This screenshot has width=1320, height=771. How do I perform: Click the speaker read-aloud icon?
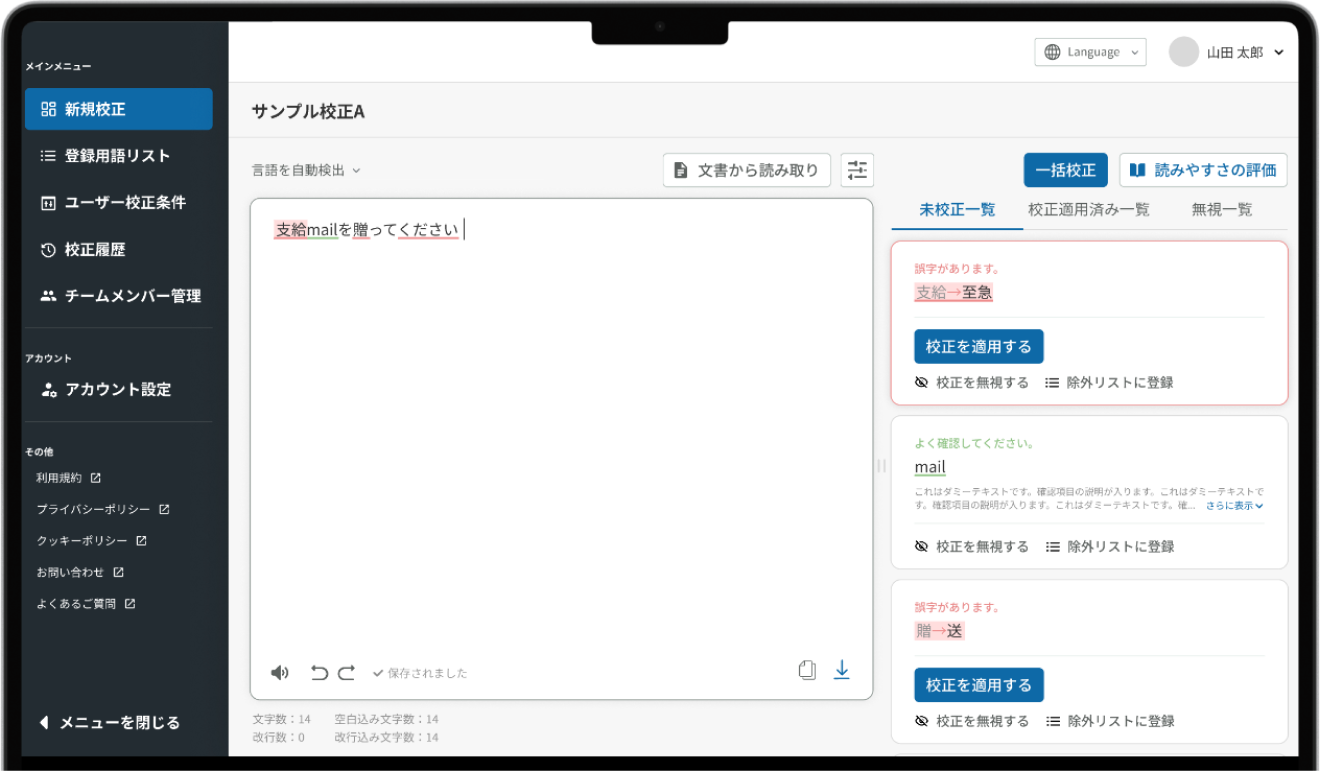point(280,673)
